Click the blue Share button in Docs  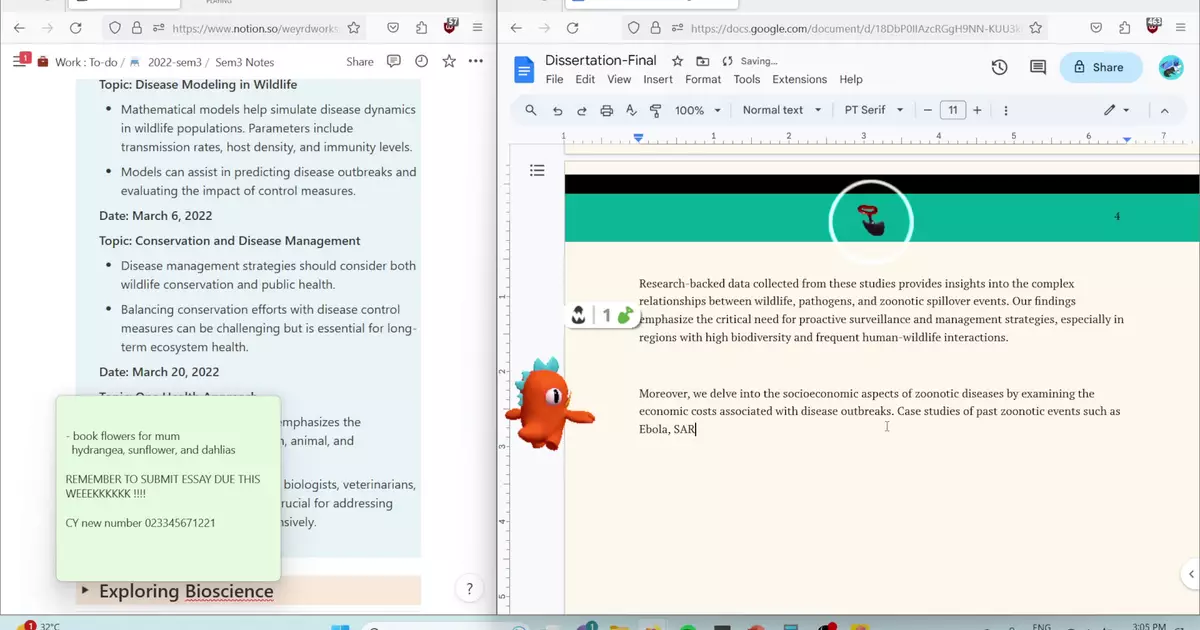click(x=1100, y=67)
